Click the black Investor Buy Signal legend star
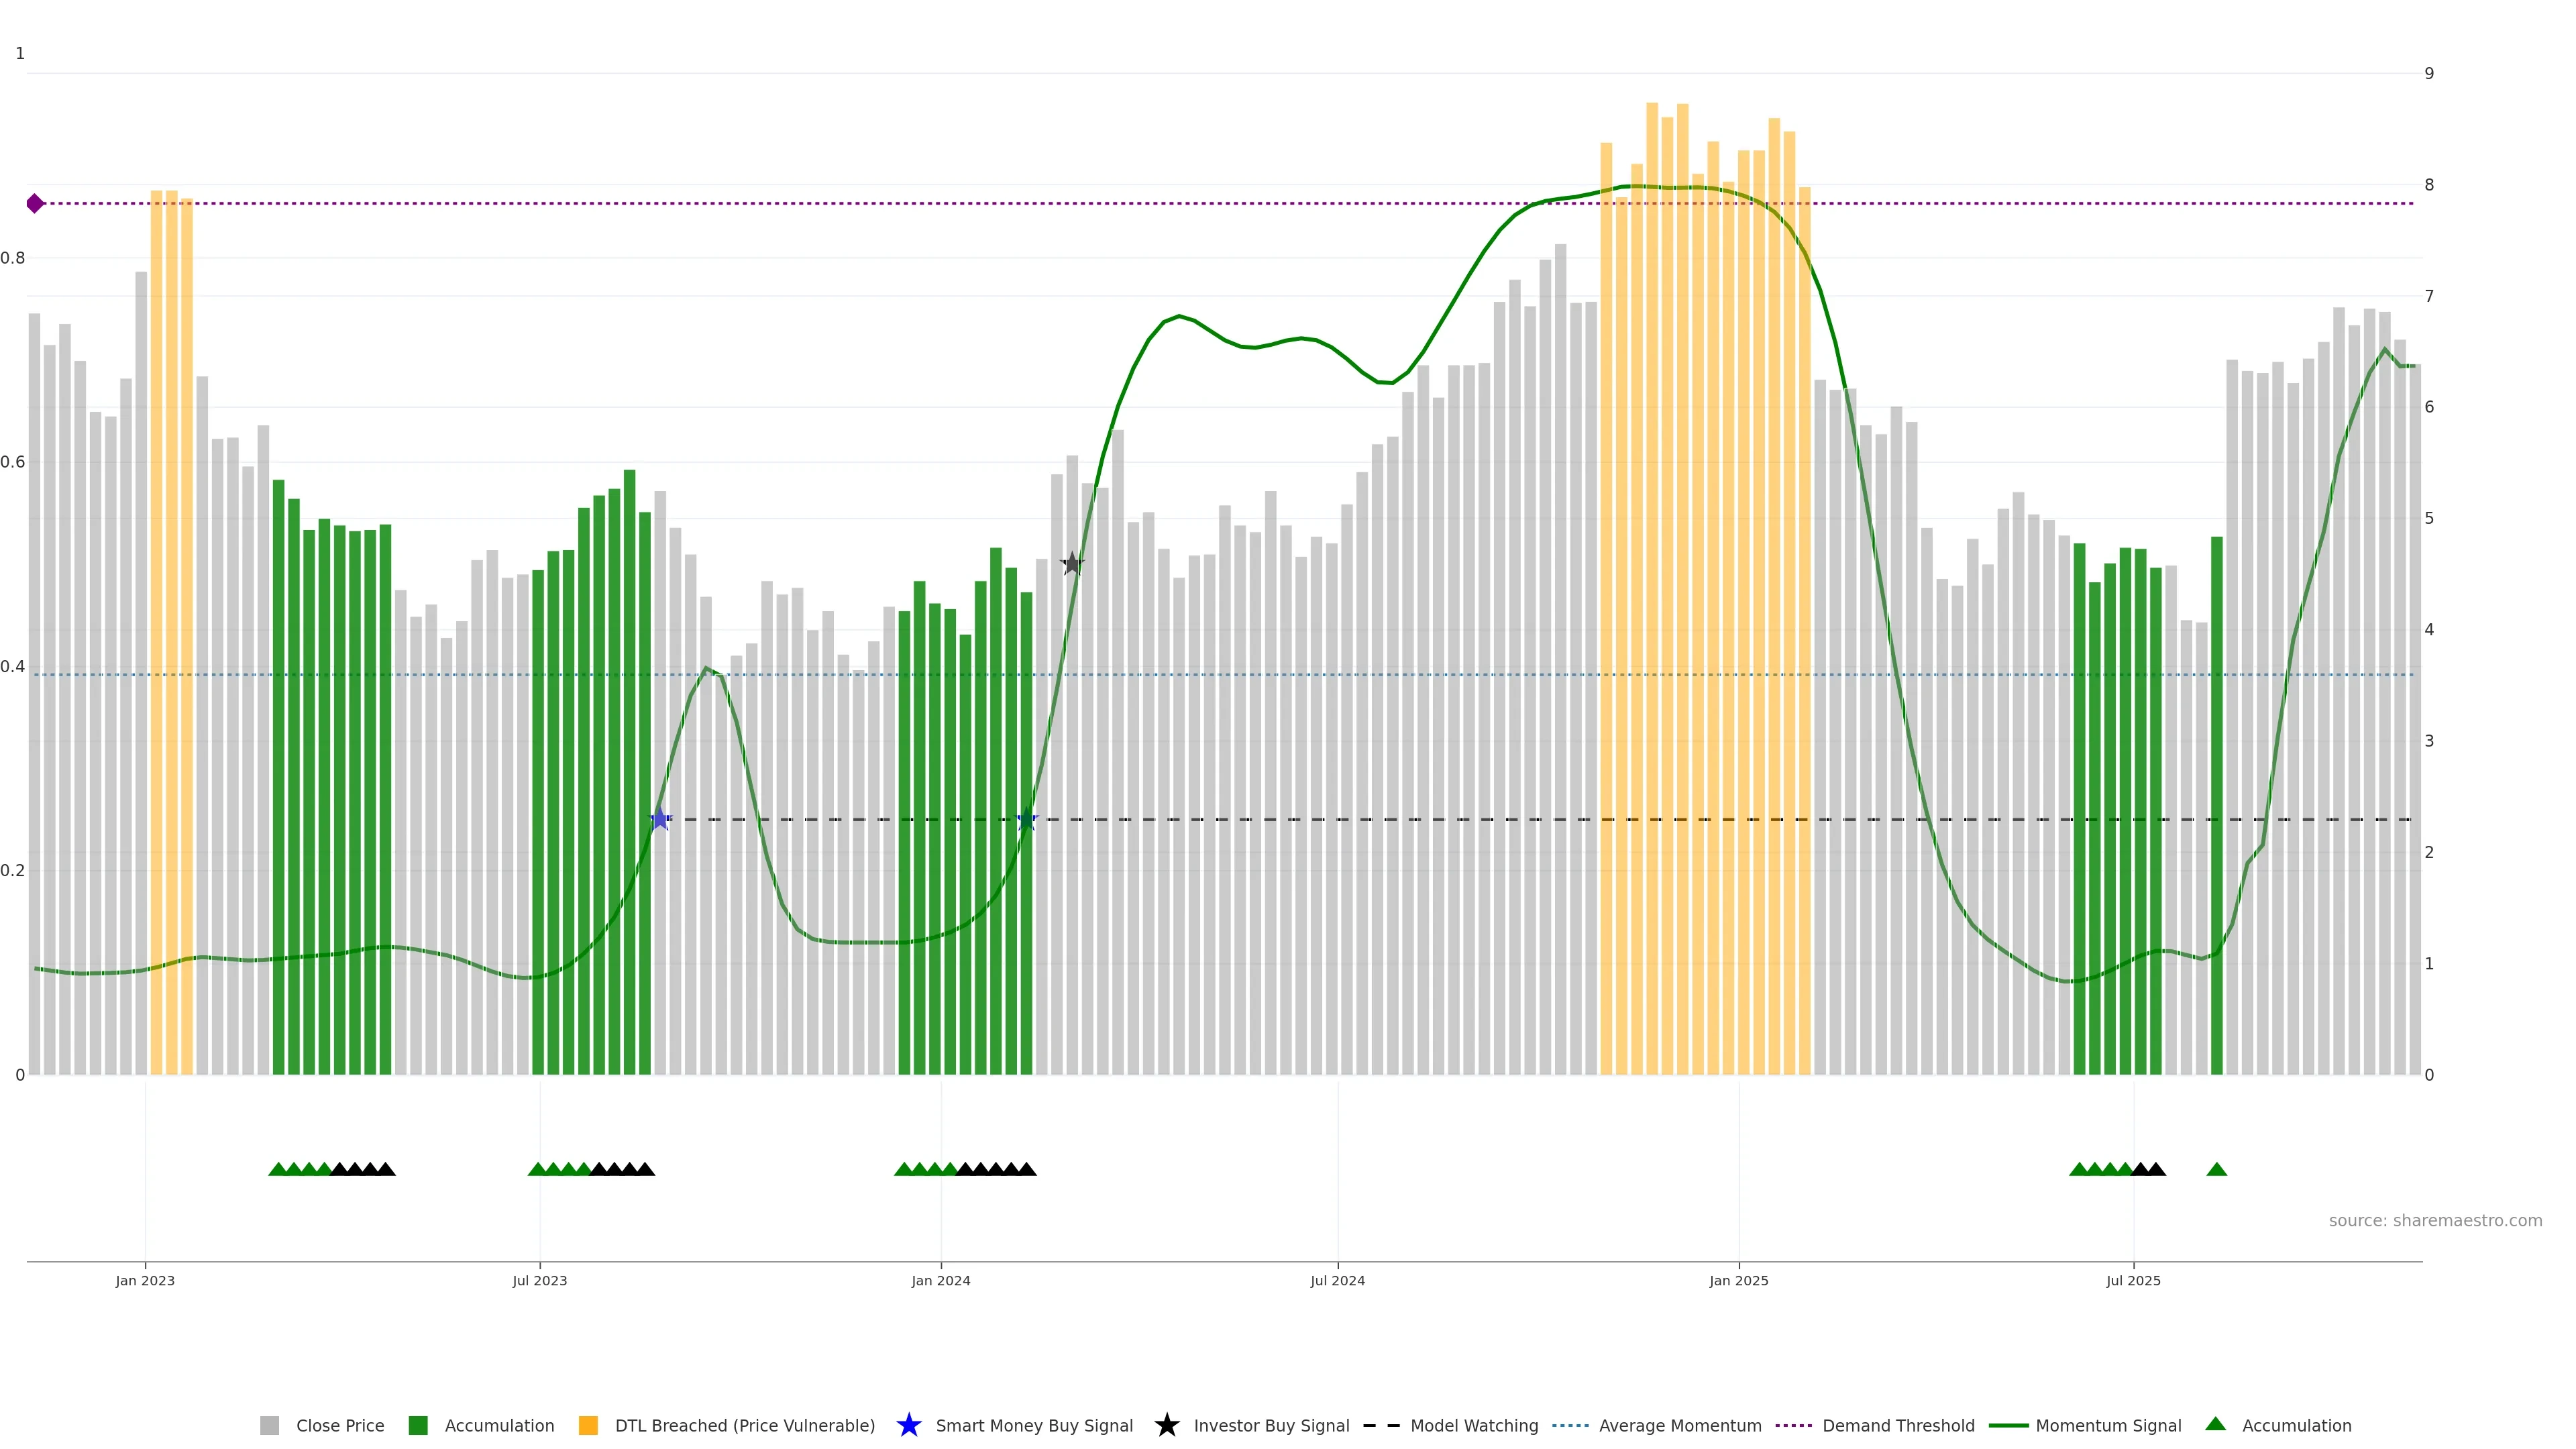The width and height of the screenshot is (2576, 1449). click(x=1166, y=1425)
